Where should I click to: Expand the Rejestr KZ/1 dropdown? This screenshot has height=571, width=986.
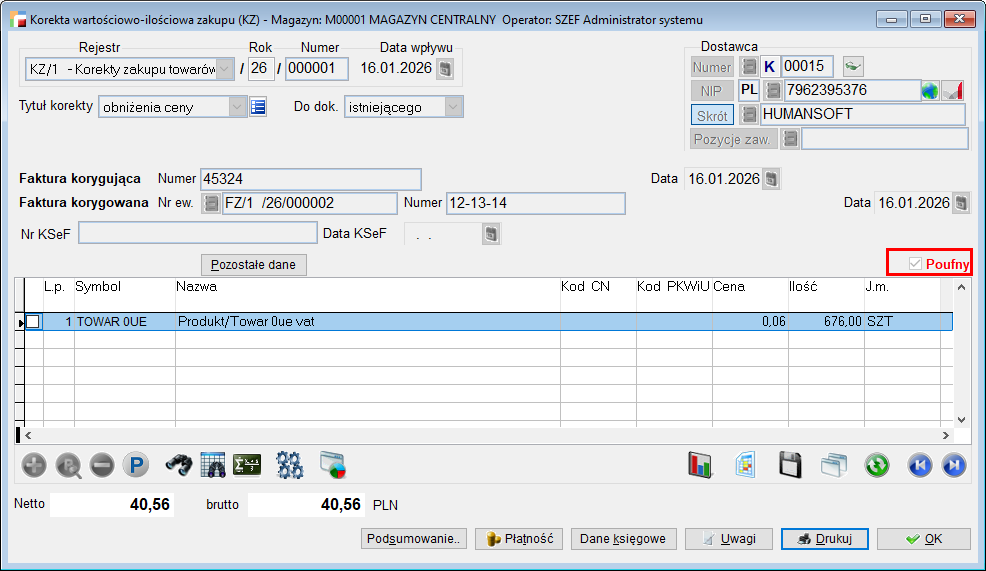(226, 69)
